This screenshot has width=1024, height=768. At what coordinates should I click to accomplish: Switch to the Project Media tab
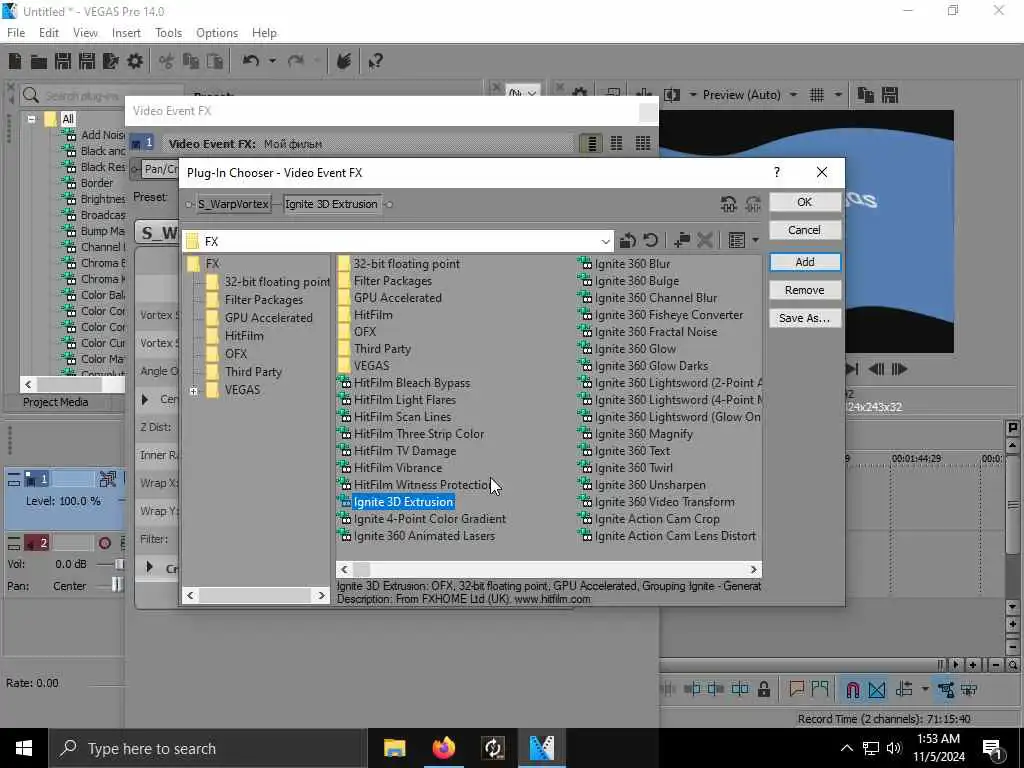[x=56, y=402]
